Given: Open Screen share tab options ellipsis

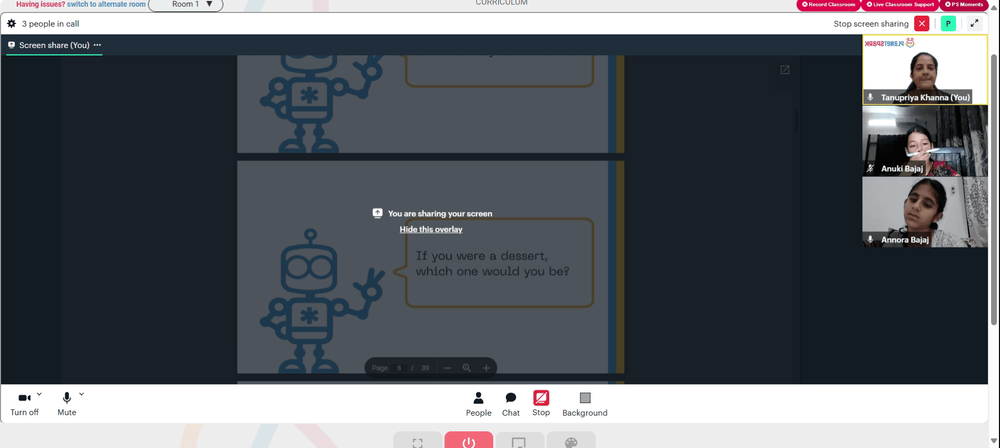Looking at the screenshot, I should pyautogui.click(x=97, y=45).
